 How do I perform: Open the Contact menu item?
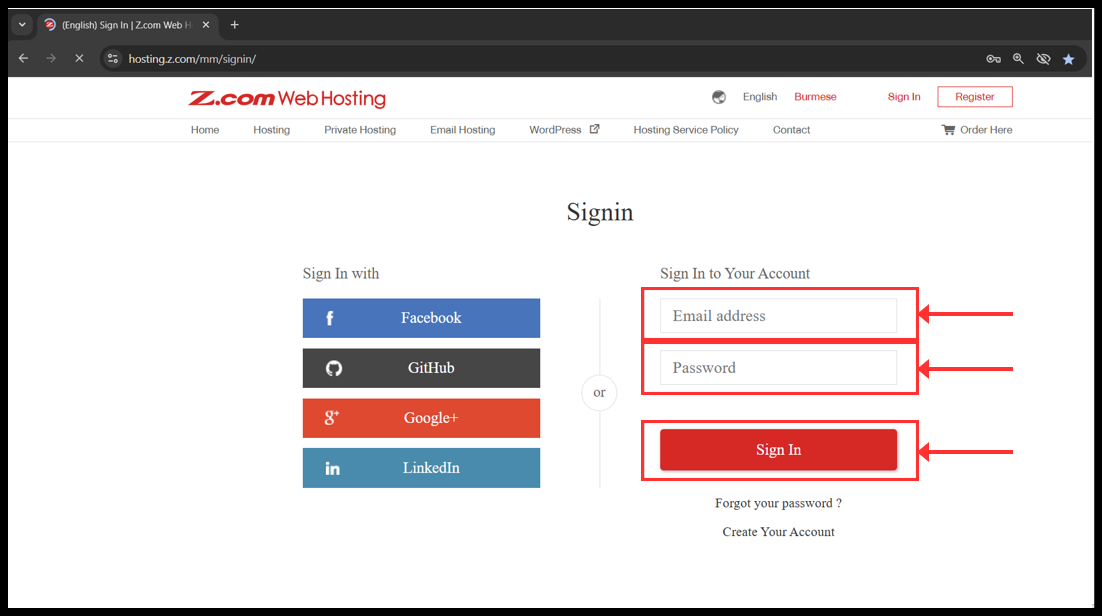tap(791, 130)
